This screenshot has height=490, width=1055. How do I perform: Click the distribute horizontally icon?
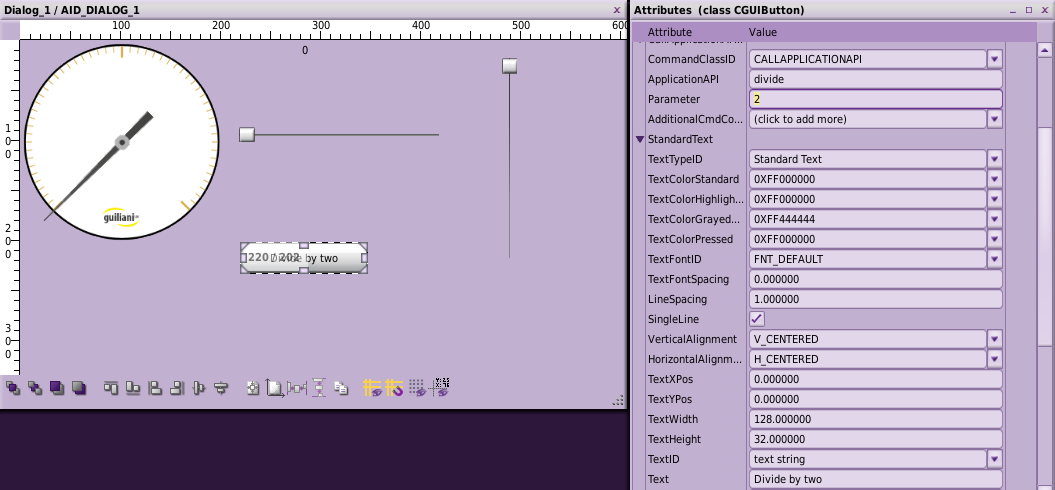click(297, 387)
